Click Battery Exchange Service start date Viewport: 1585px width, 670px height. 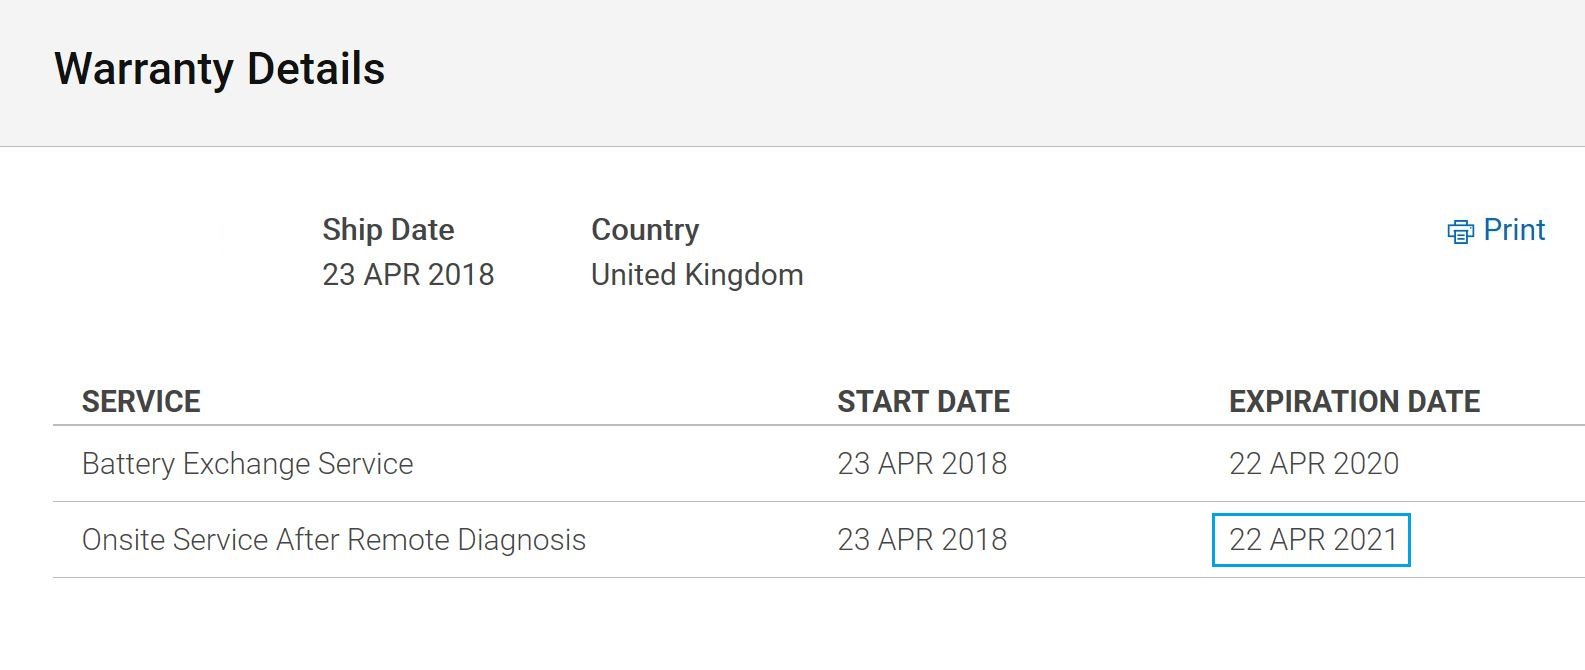point(922,464)
